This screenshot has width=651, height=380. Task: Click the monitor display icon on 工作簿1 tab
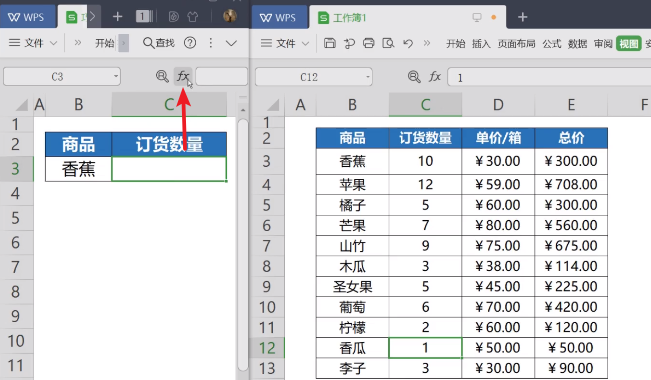pos(477,17)
